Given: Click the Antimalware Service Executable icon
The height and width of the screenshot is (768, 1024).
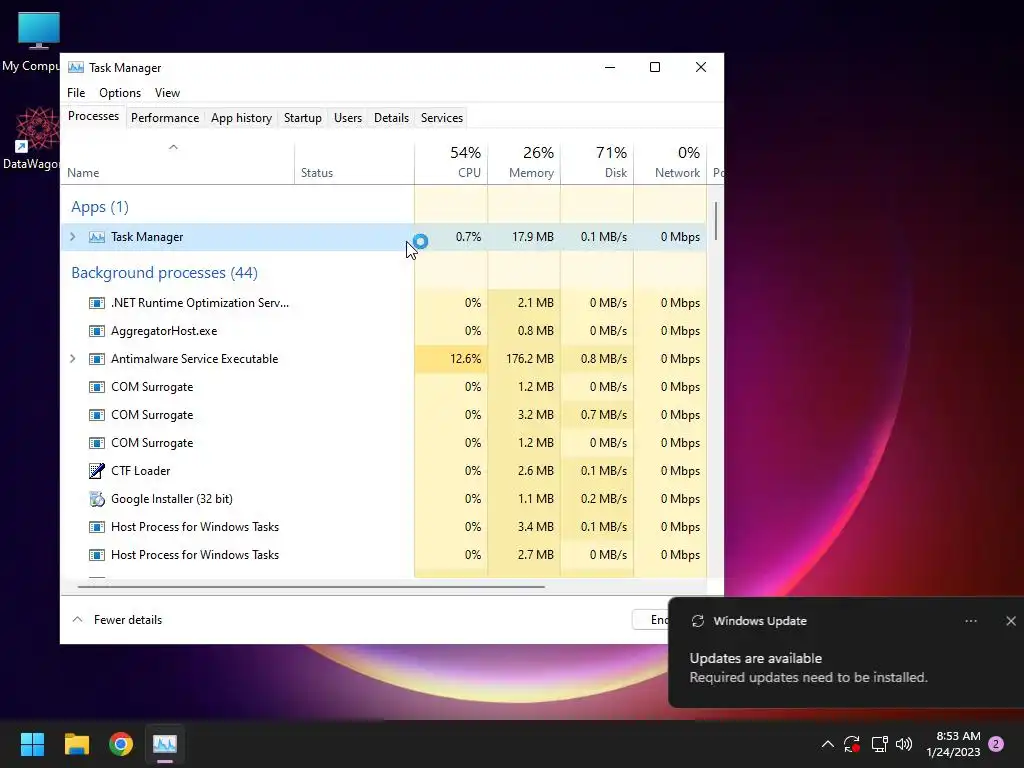Looking at the screenshot, I should (x=97, y=359).
